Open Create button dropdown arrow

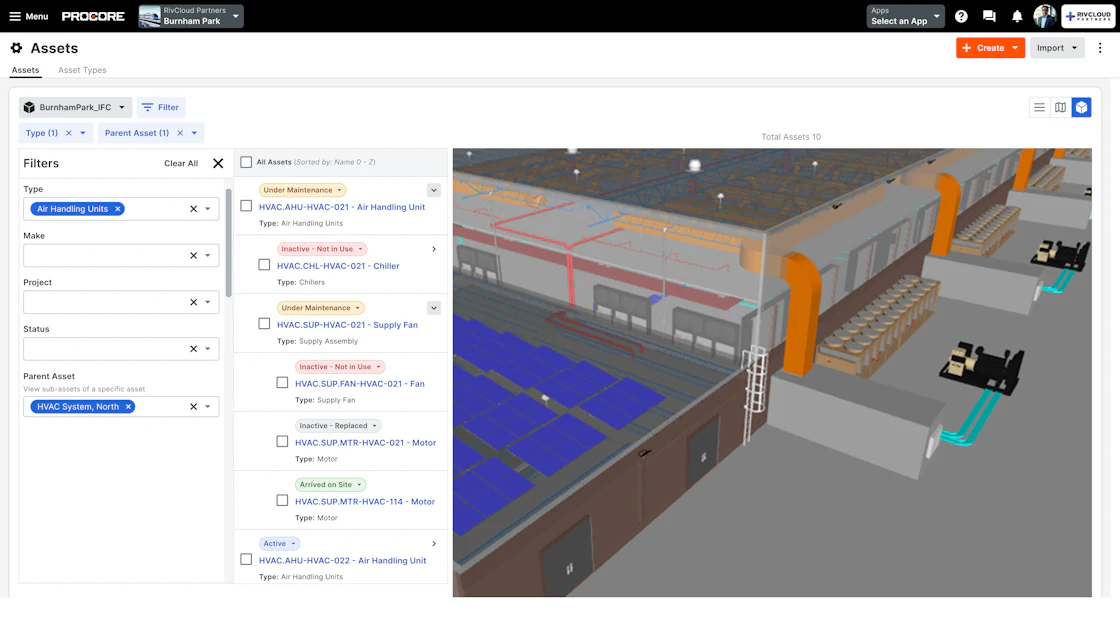pos(1015,48)
